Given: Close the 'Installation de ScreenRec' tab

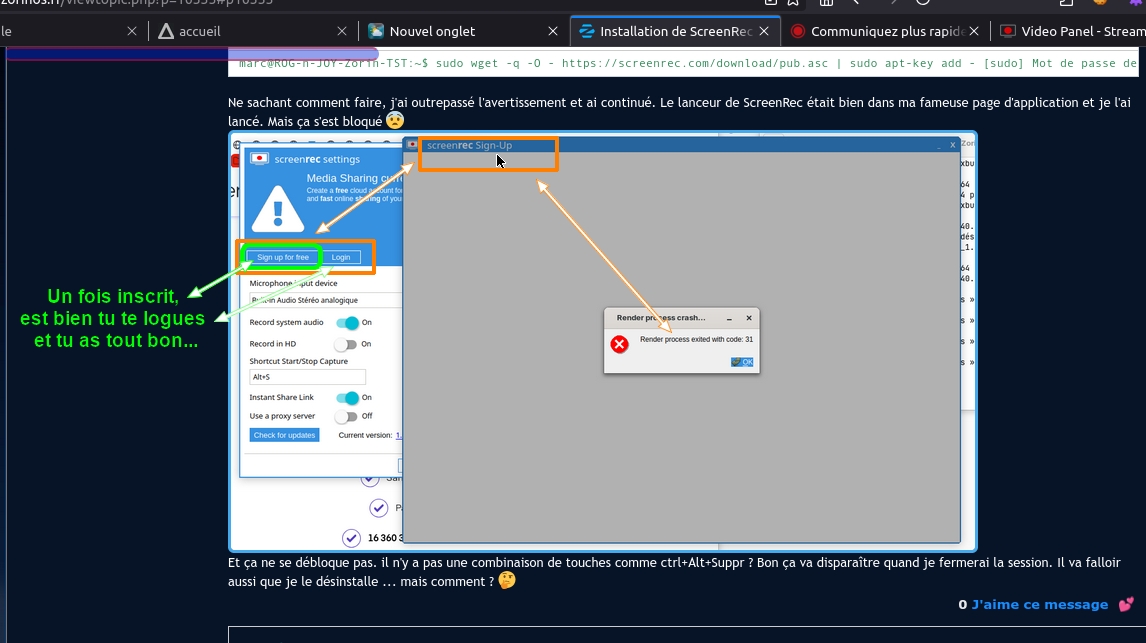Looking at the screenshot, I should 765,31.
